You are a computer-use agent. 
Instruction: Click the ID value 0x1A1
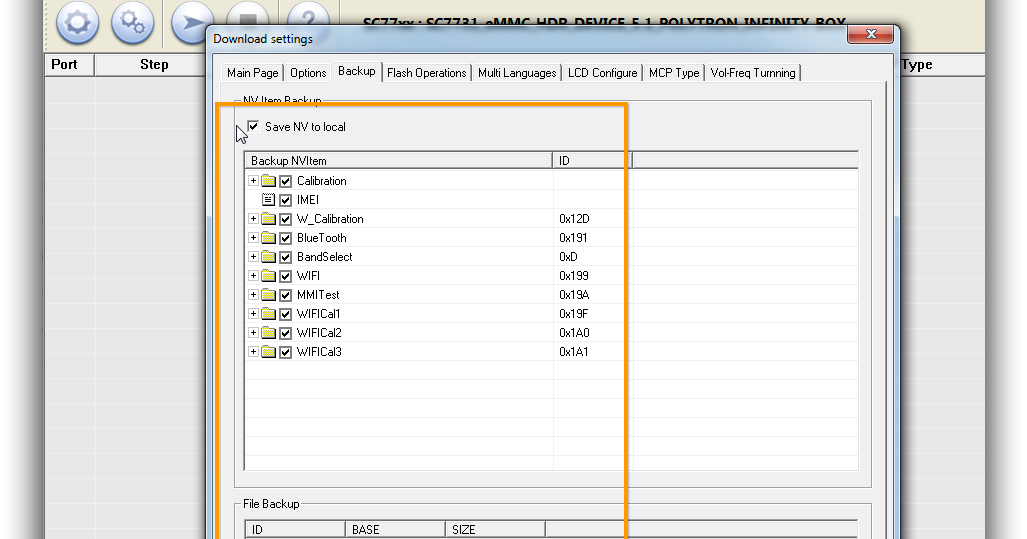tap(574, 352)
